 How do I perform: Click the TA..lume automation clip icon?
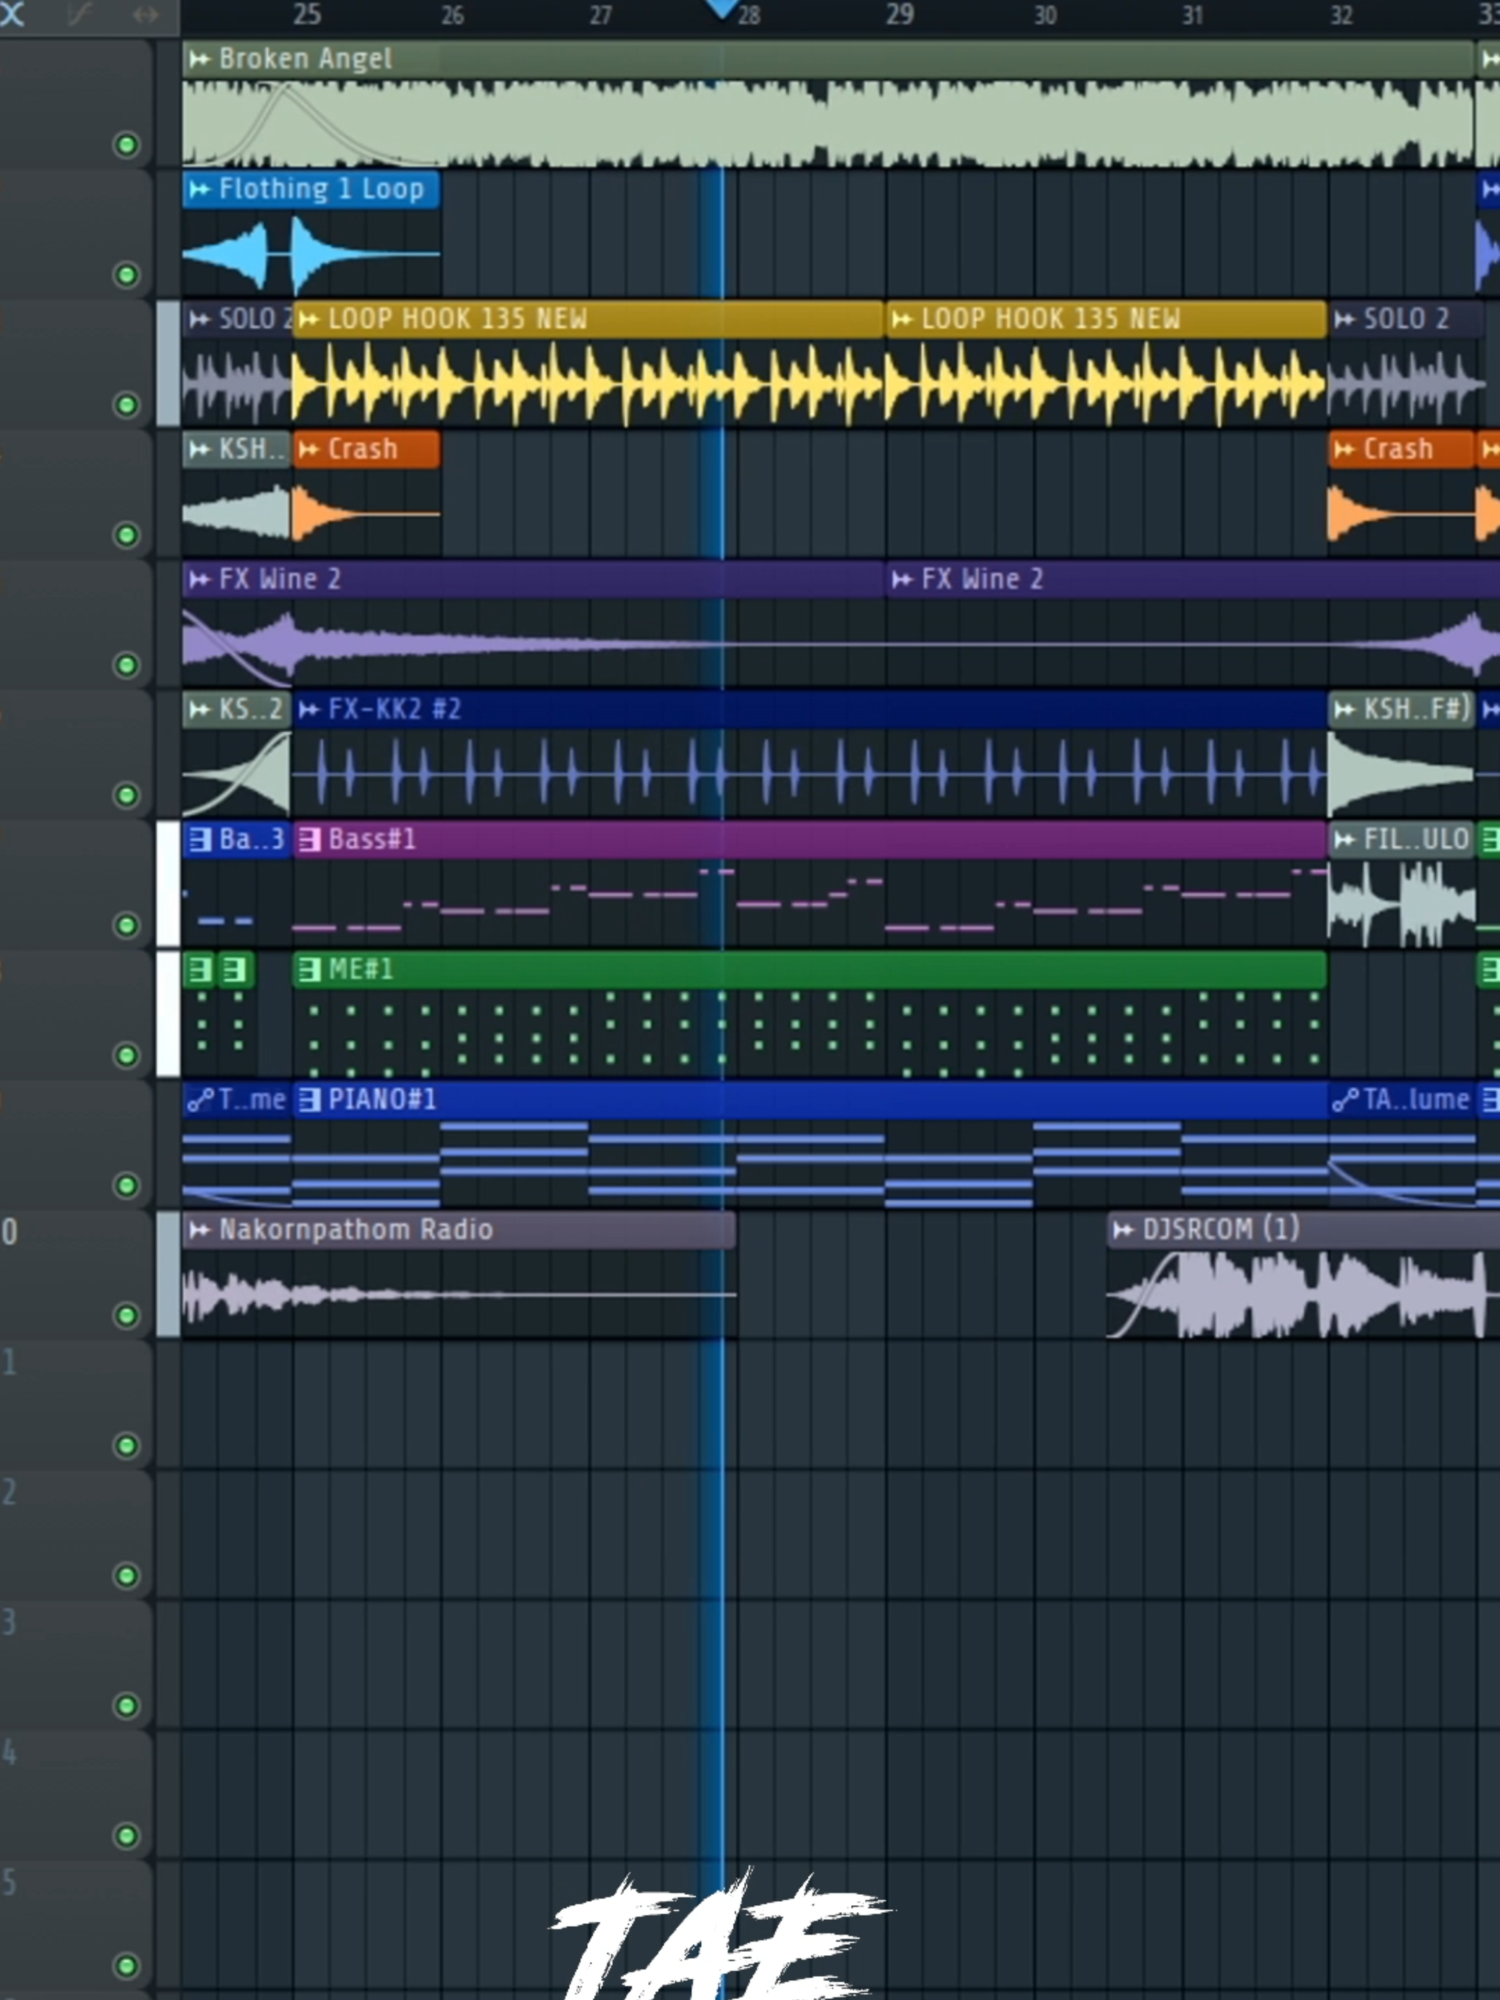[x=1346, y=1099]
